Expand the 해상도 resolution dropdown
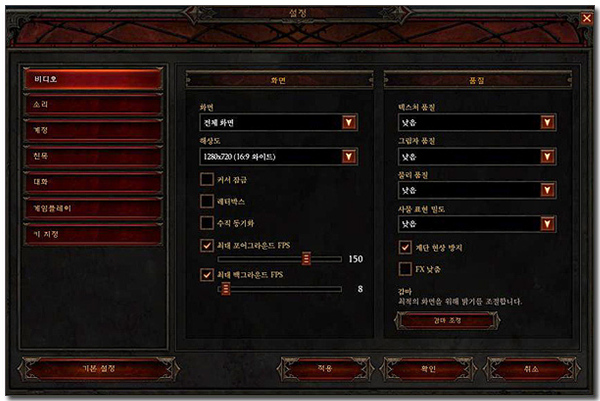Viewport: 600px width, 401px height. tap(279, 156)
